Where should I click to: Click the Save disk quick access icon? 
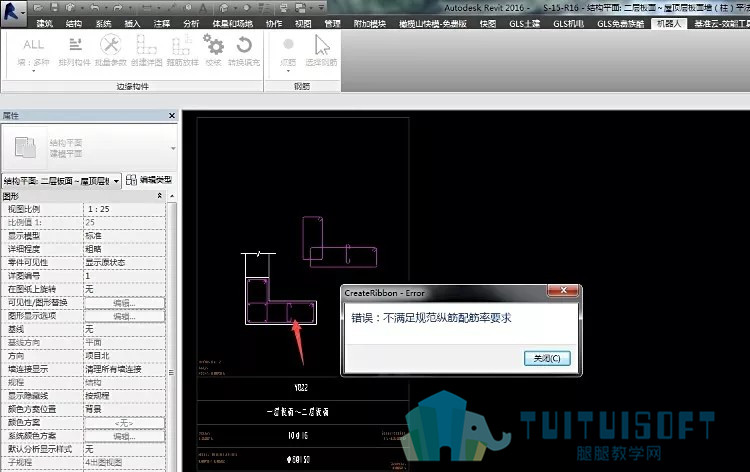(54, 8)
